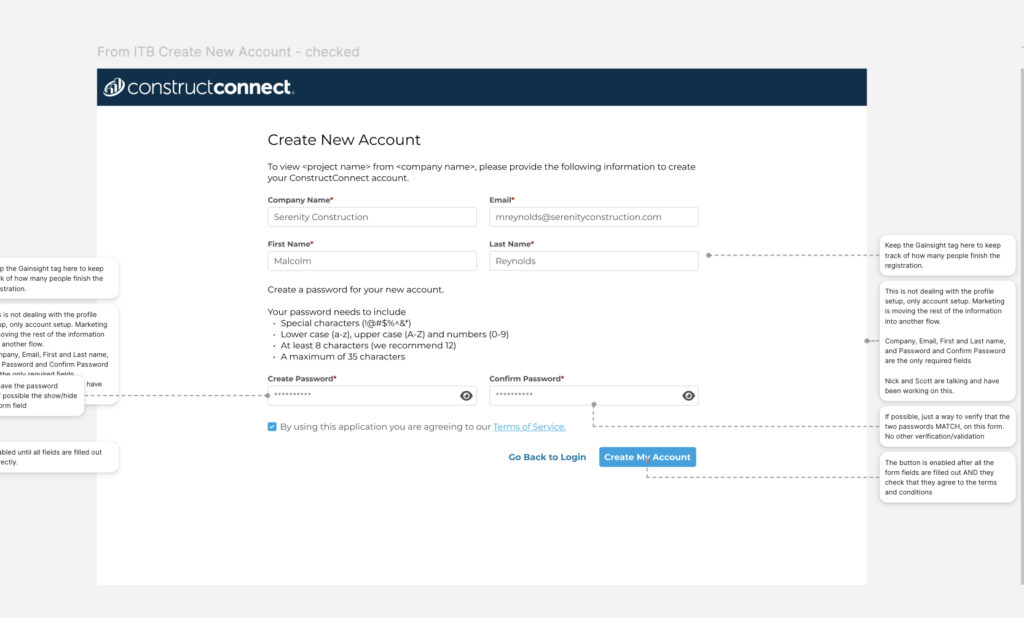Image resolution: width=1024 pixels, height=618 pixels.
Task: Click into the First Name field
Action: (372, 261)
